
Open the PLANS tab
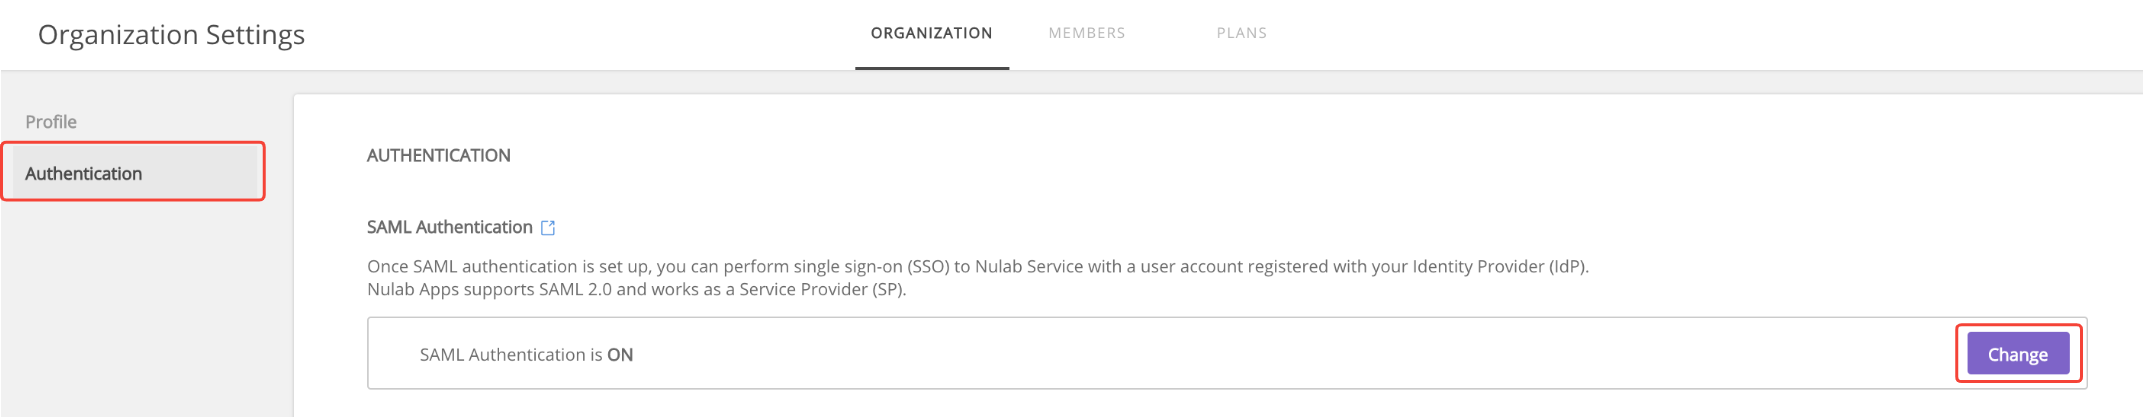click(1242, 33)
